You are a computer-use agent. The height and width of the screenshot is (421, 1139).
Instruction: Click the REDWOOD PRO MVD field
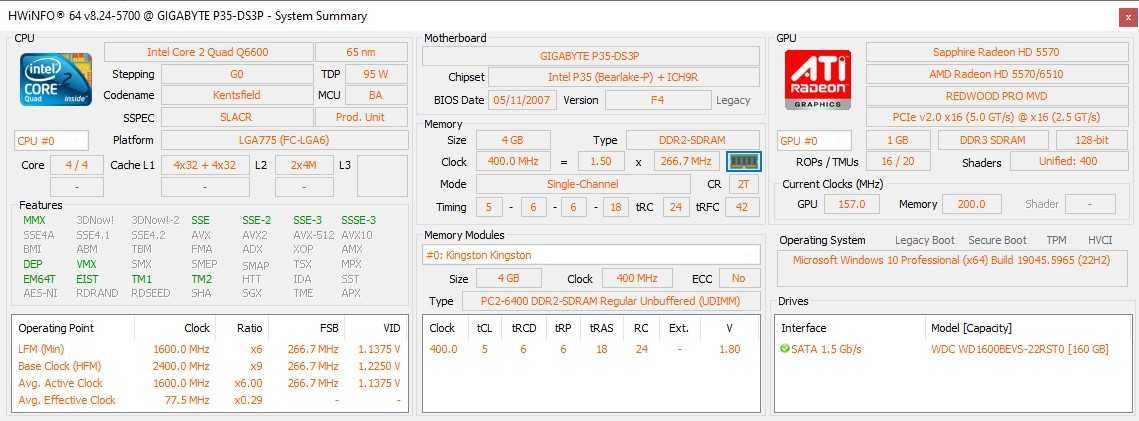996,96
